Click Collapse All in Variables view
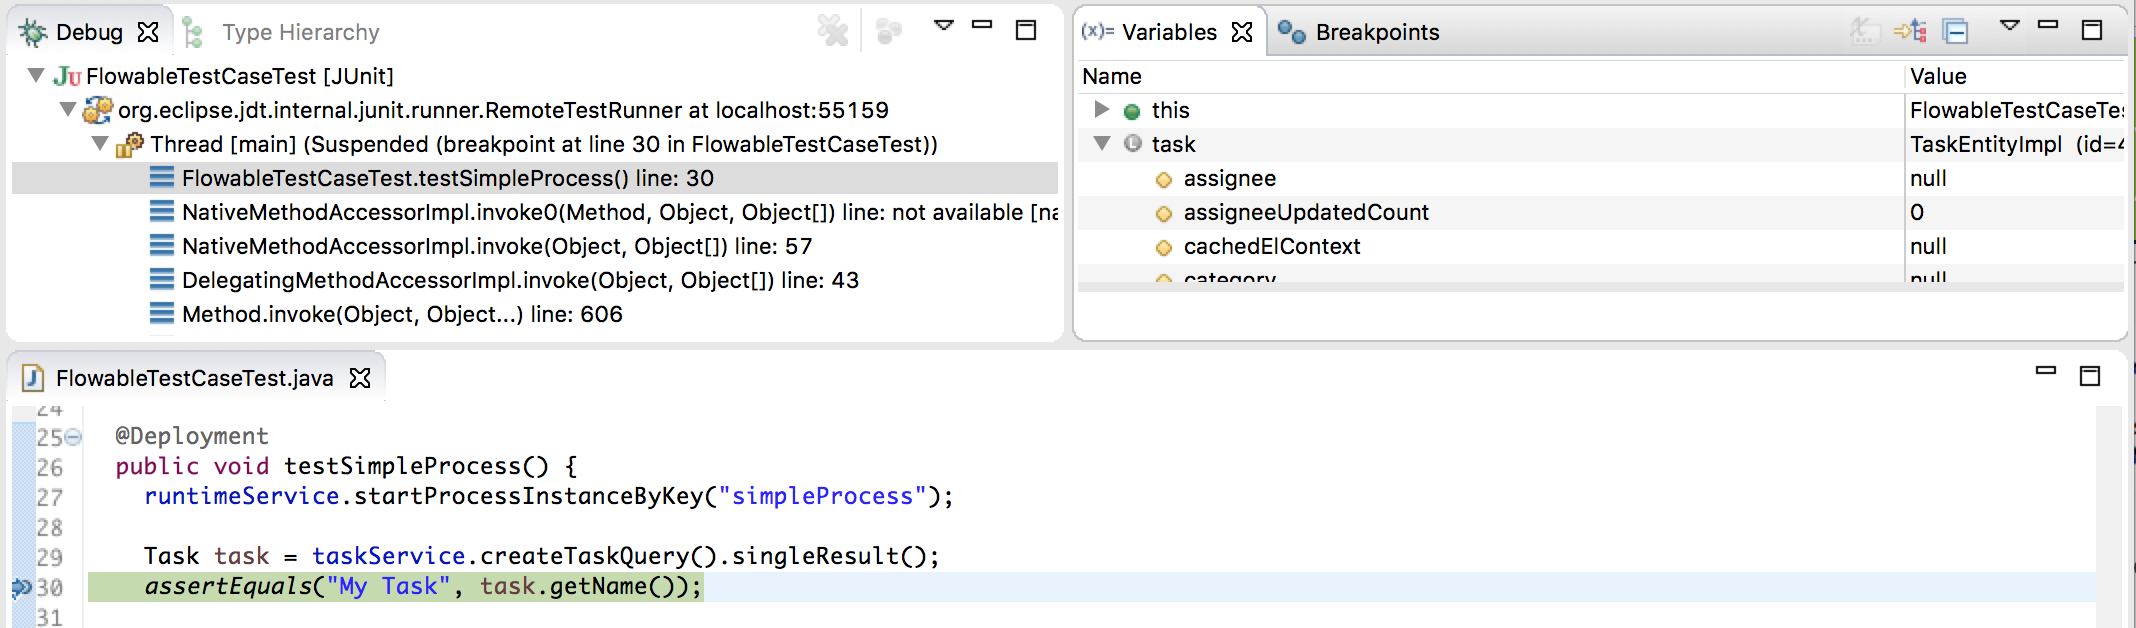The width and height of the screenshot is (2136, 628). click(1956, 32)
